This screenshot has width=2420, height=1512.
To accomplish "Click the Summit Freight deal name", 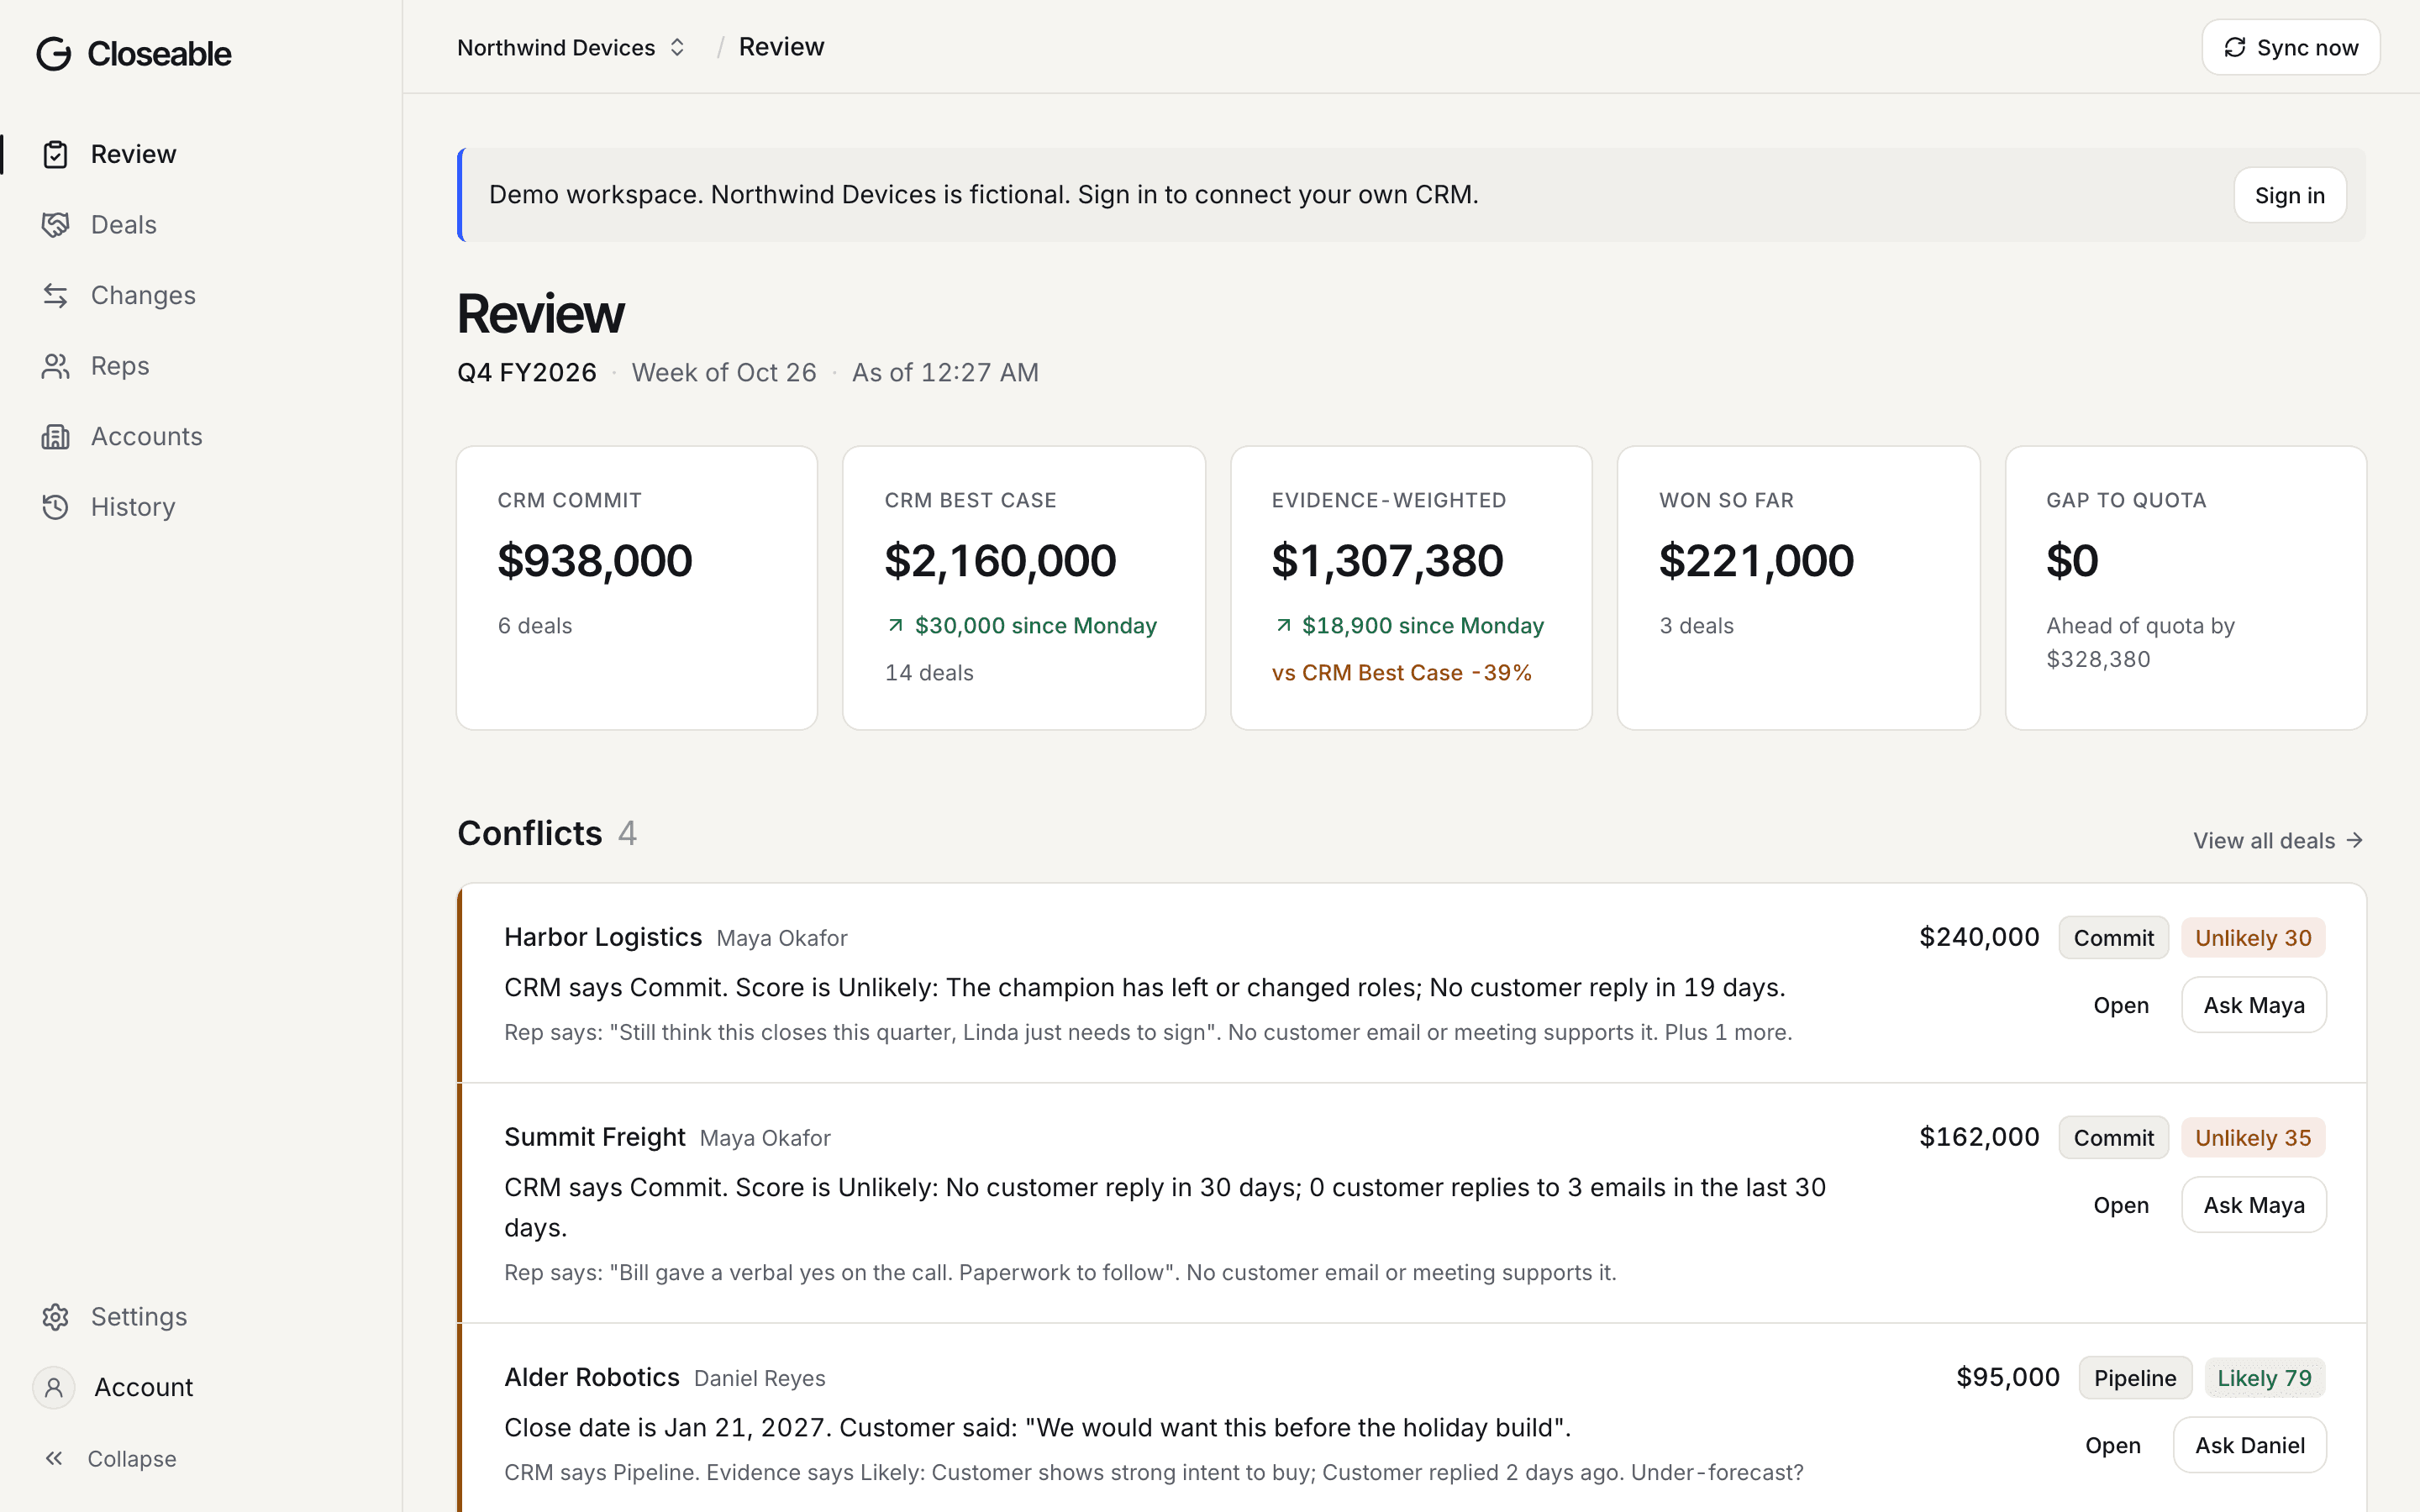I will (x=595, y=1137).
